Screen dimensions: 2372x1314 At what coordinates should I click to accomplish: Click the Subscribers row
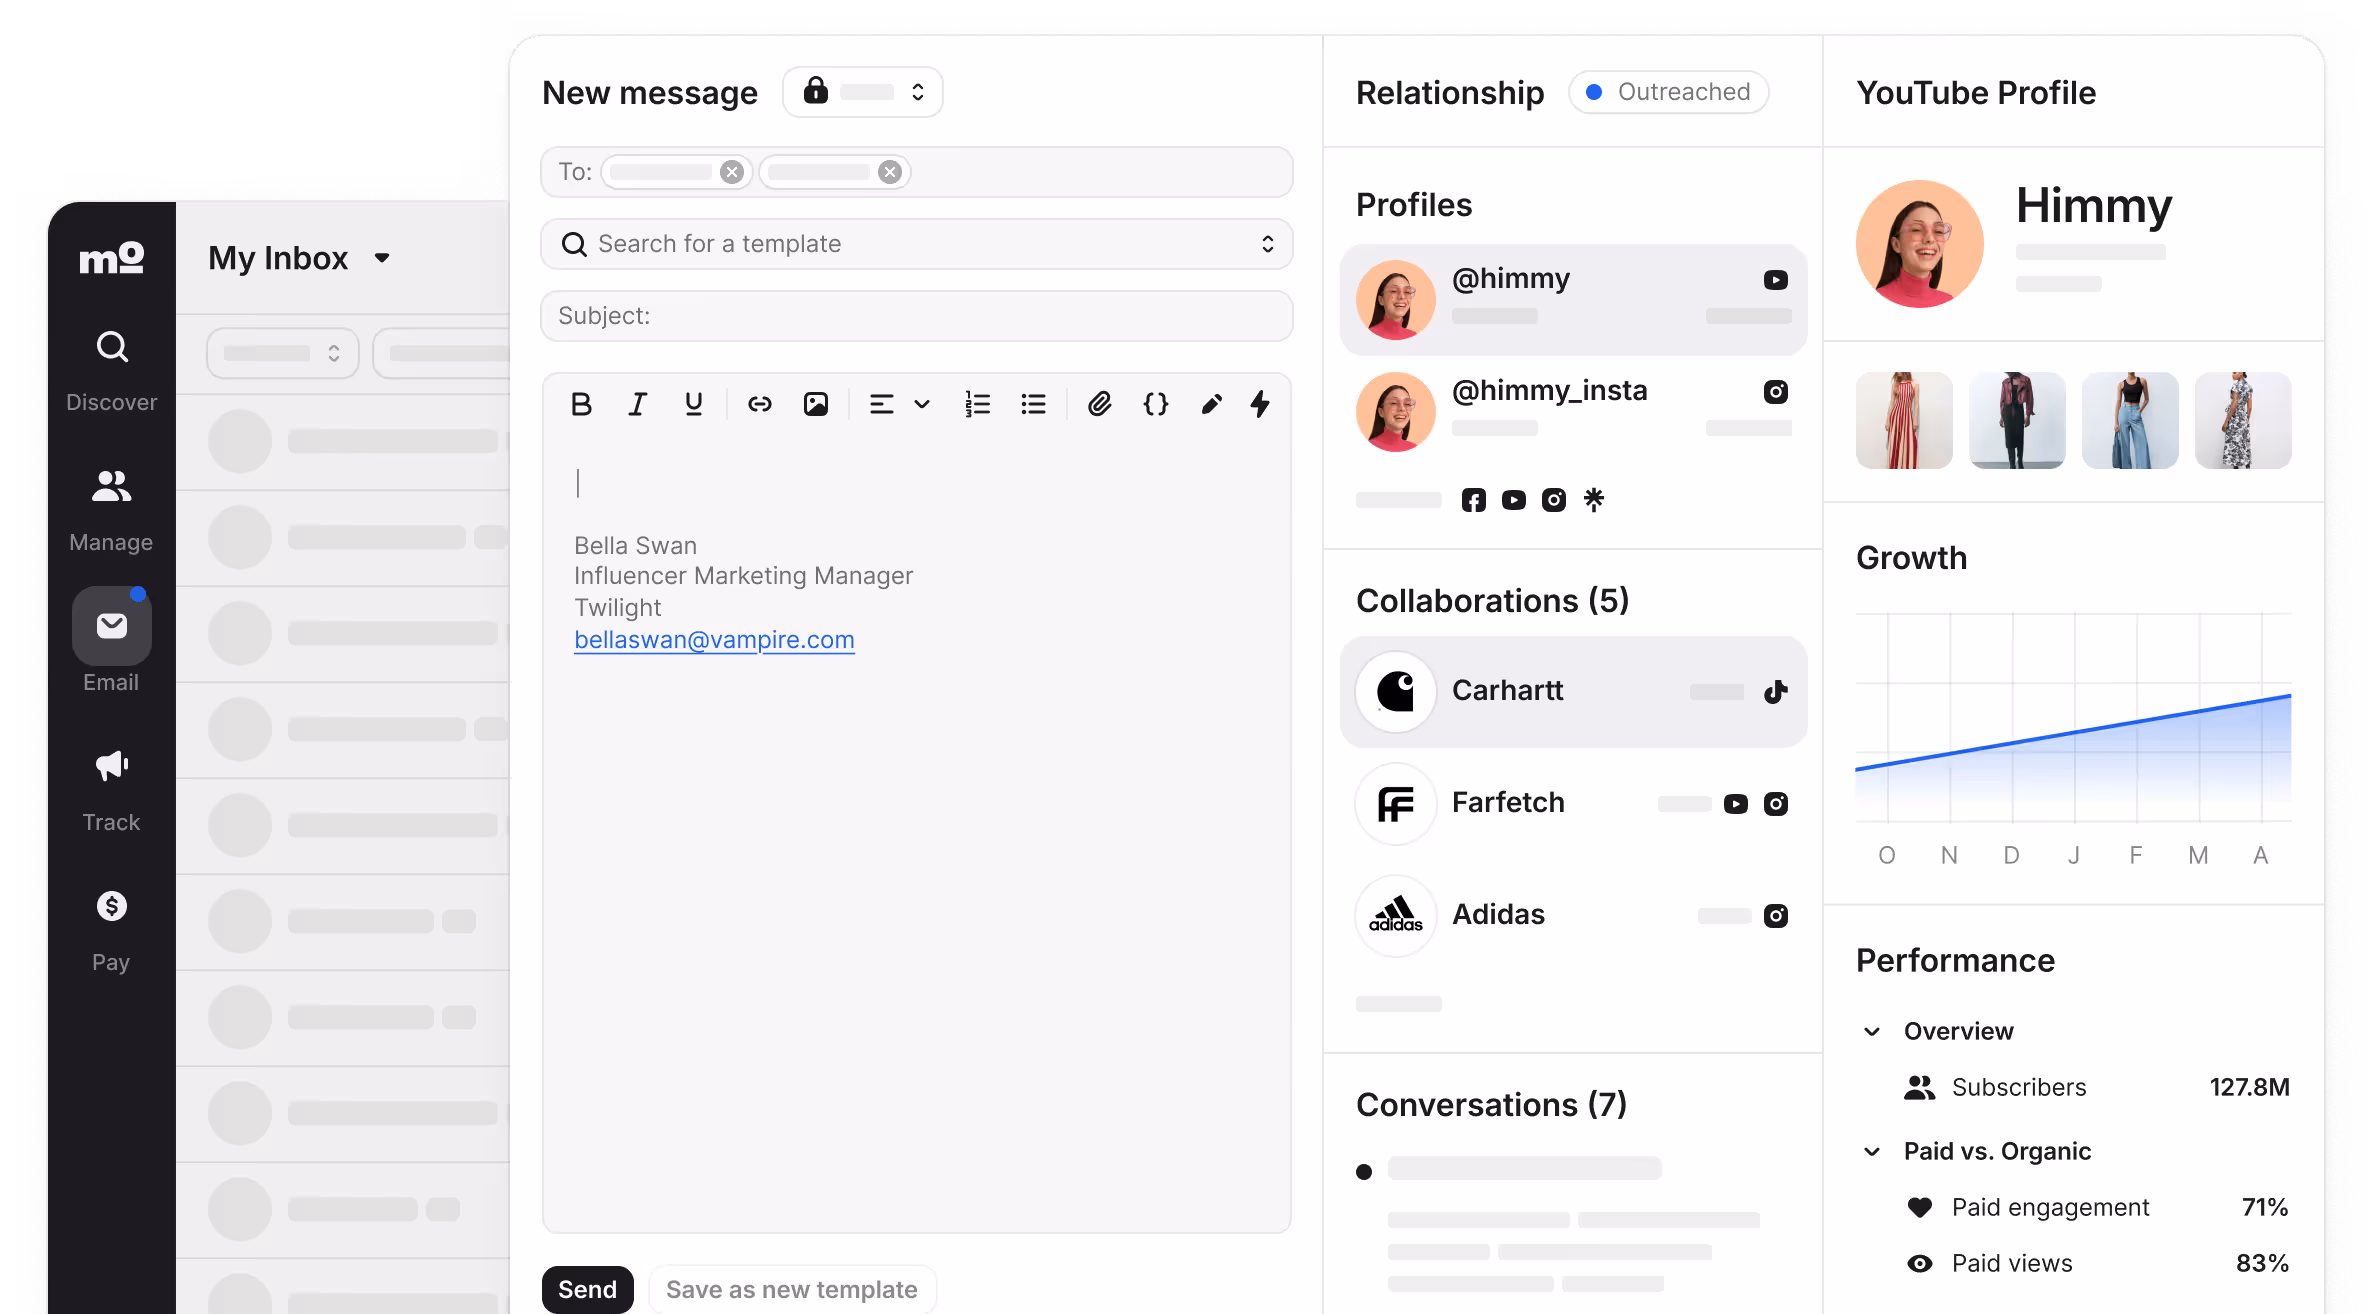(2096, 1087)
